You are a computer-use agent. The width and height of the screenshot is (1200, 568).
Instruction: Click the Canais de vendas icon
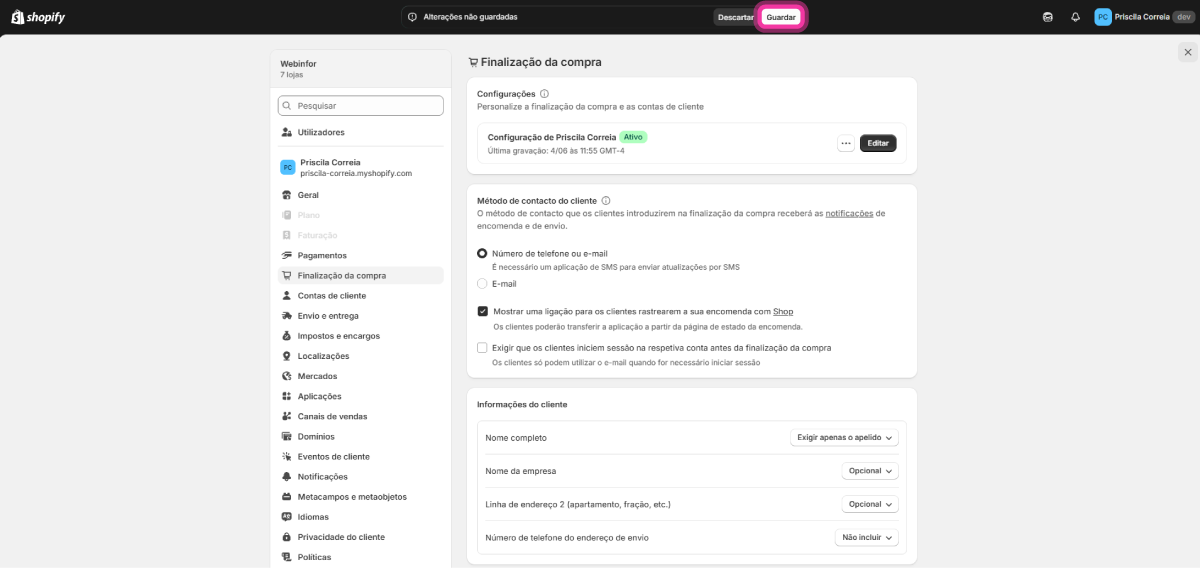[287, 416]
